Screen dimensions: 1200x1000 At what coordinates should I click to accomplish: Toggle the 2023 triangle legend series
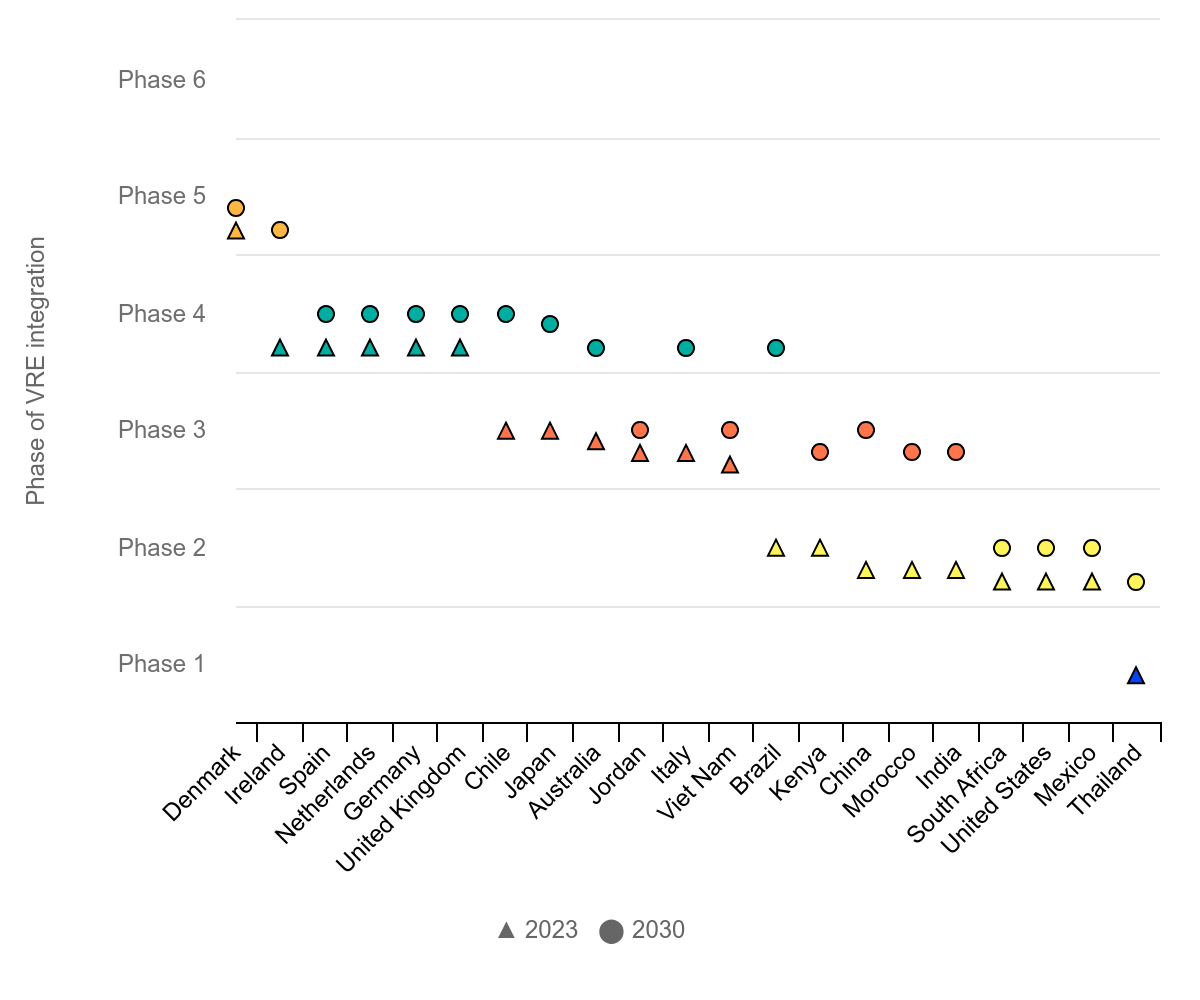pyautogui.click(x=538, y=930)
